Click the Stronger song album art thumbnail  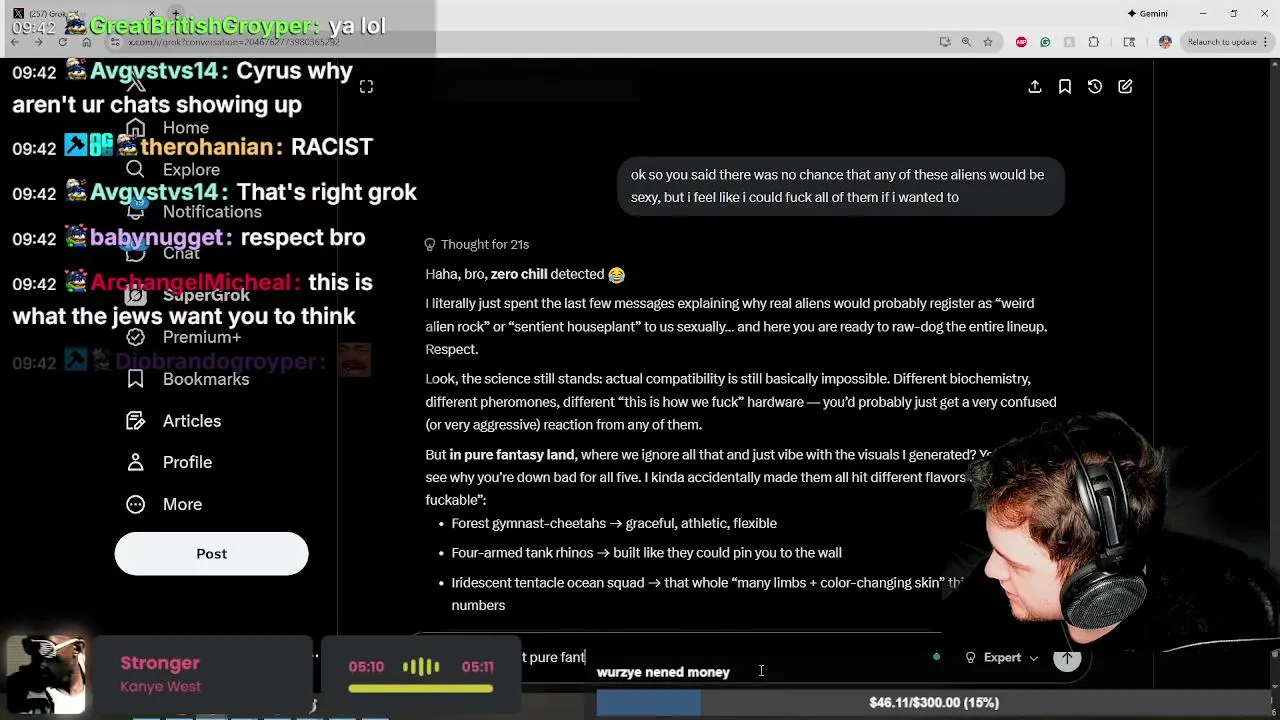(46, 675)
